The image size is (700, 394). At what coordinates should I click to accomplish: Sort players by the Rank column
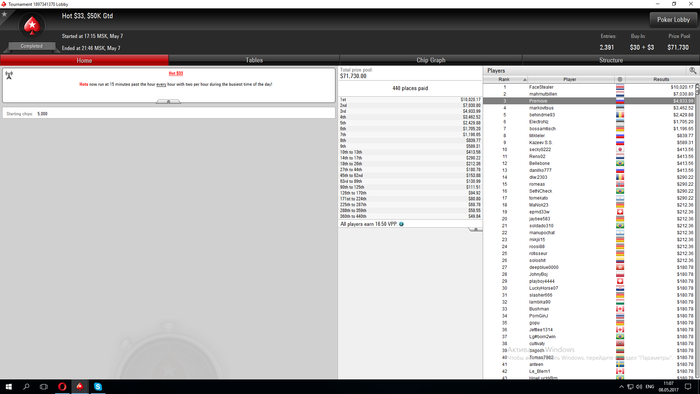coord(505,79)
